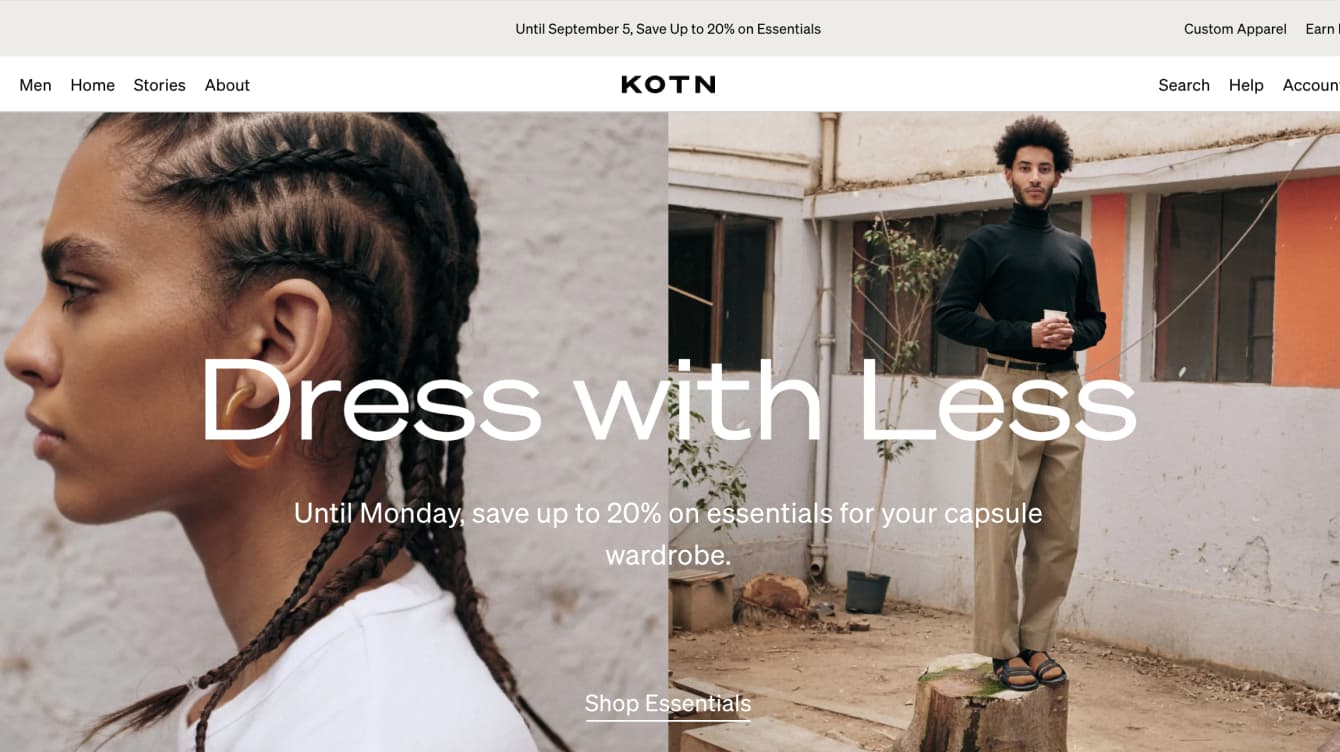Select the man in black turtleneck
The width and height of the screenshot is (1340, 752).
(1023, 400)
